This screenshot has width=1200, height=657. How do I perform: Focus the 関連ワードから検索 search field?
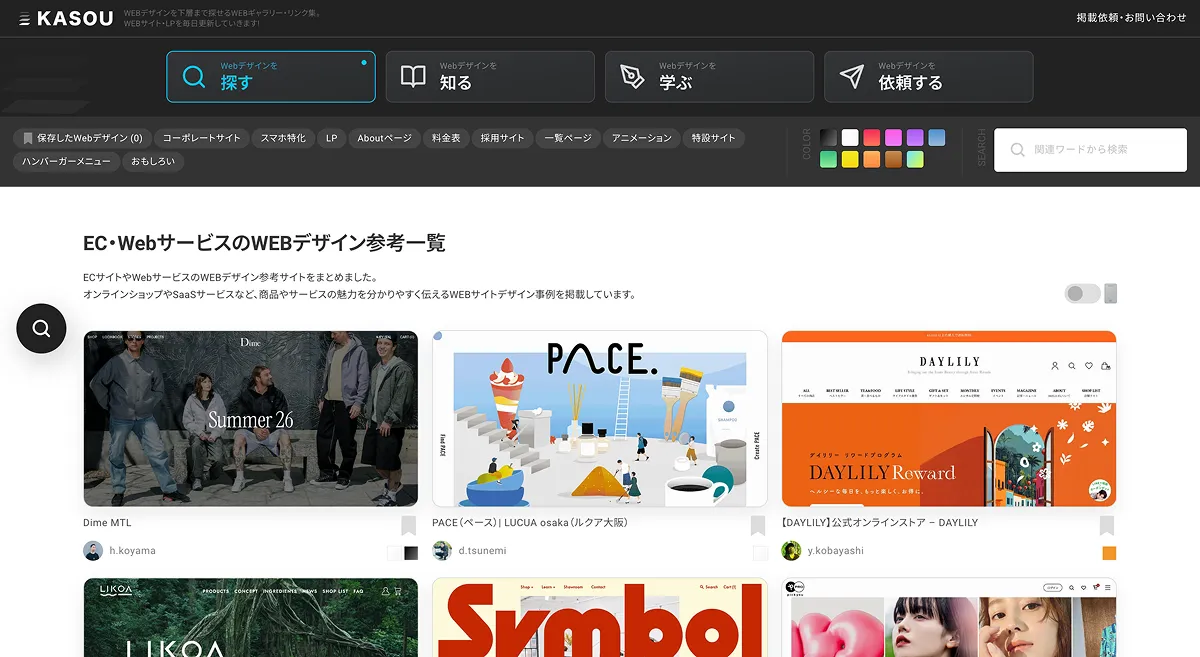(x=1091, y=150)
